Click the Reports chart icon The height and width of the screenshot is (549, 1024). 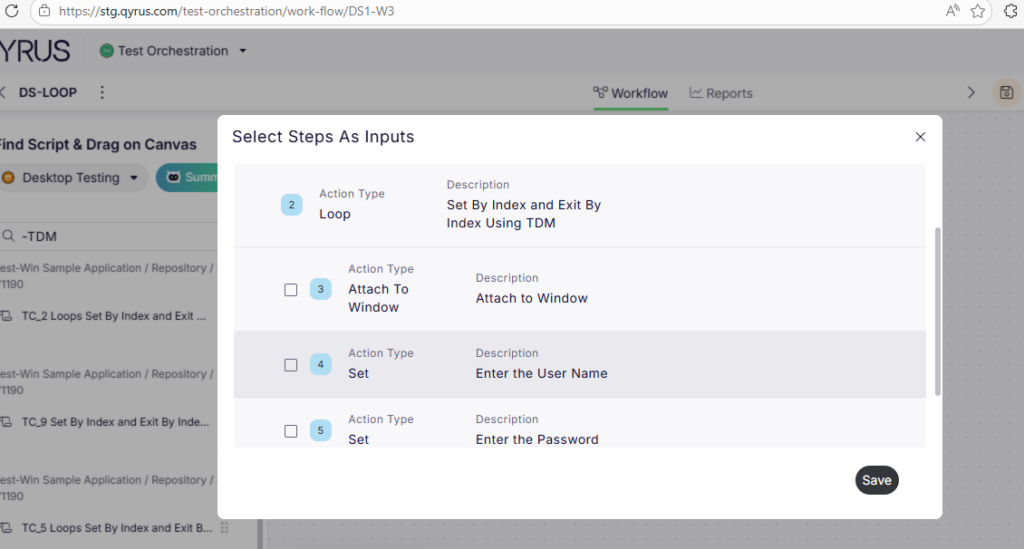(696, 93)
